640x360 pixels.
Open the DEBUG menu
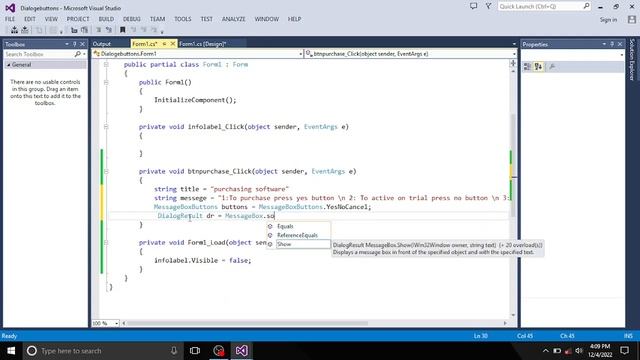131,19
